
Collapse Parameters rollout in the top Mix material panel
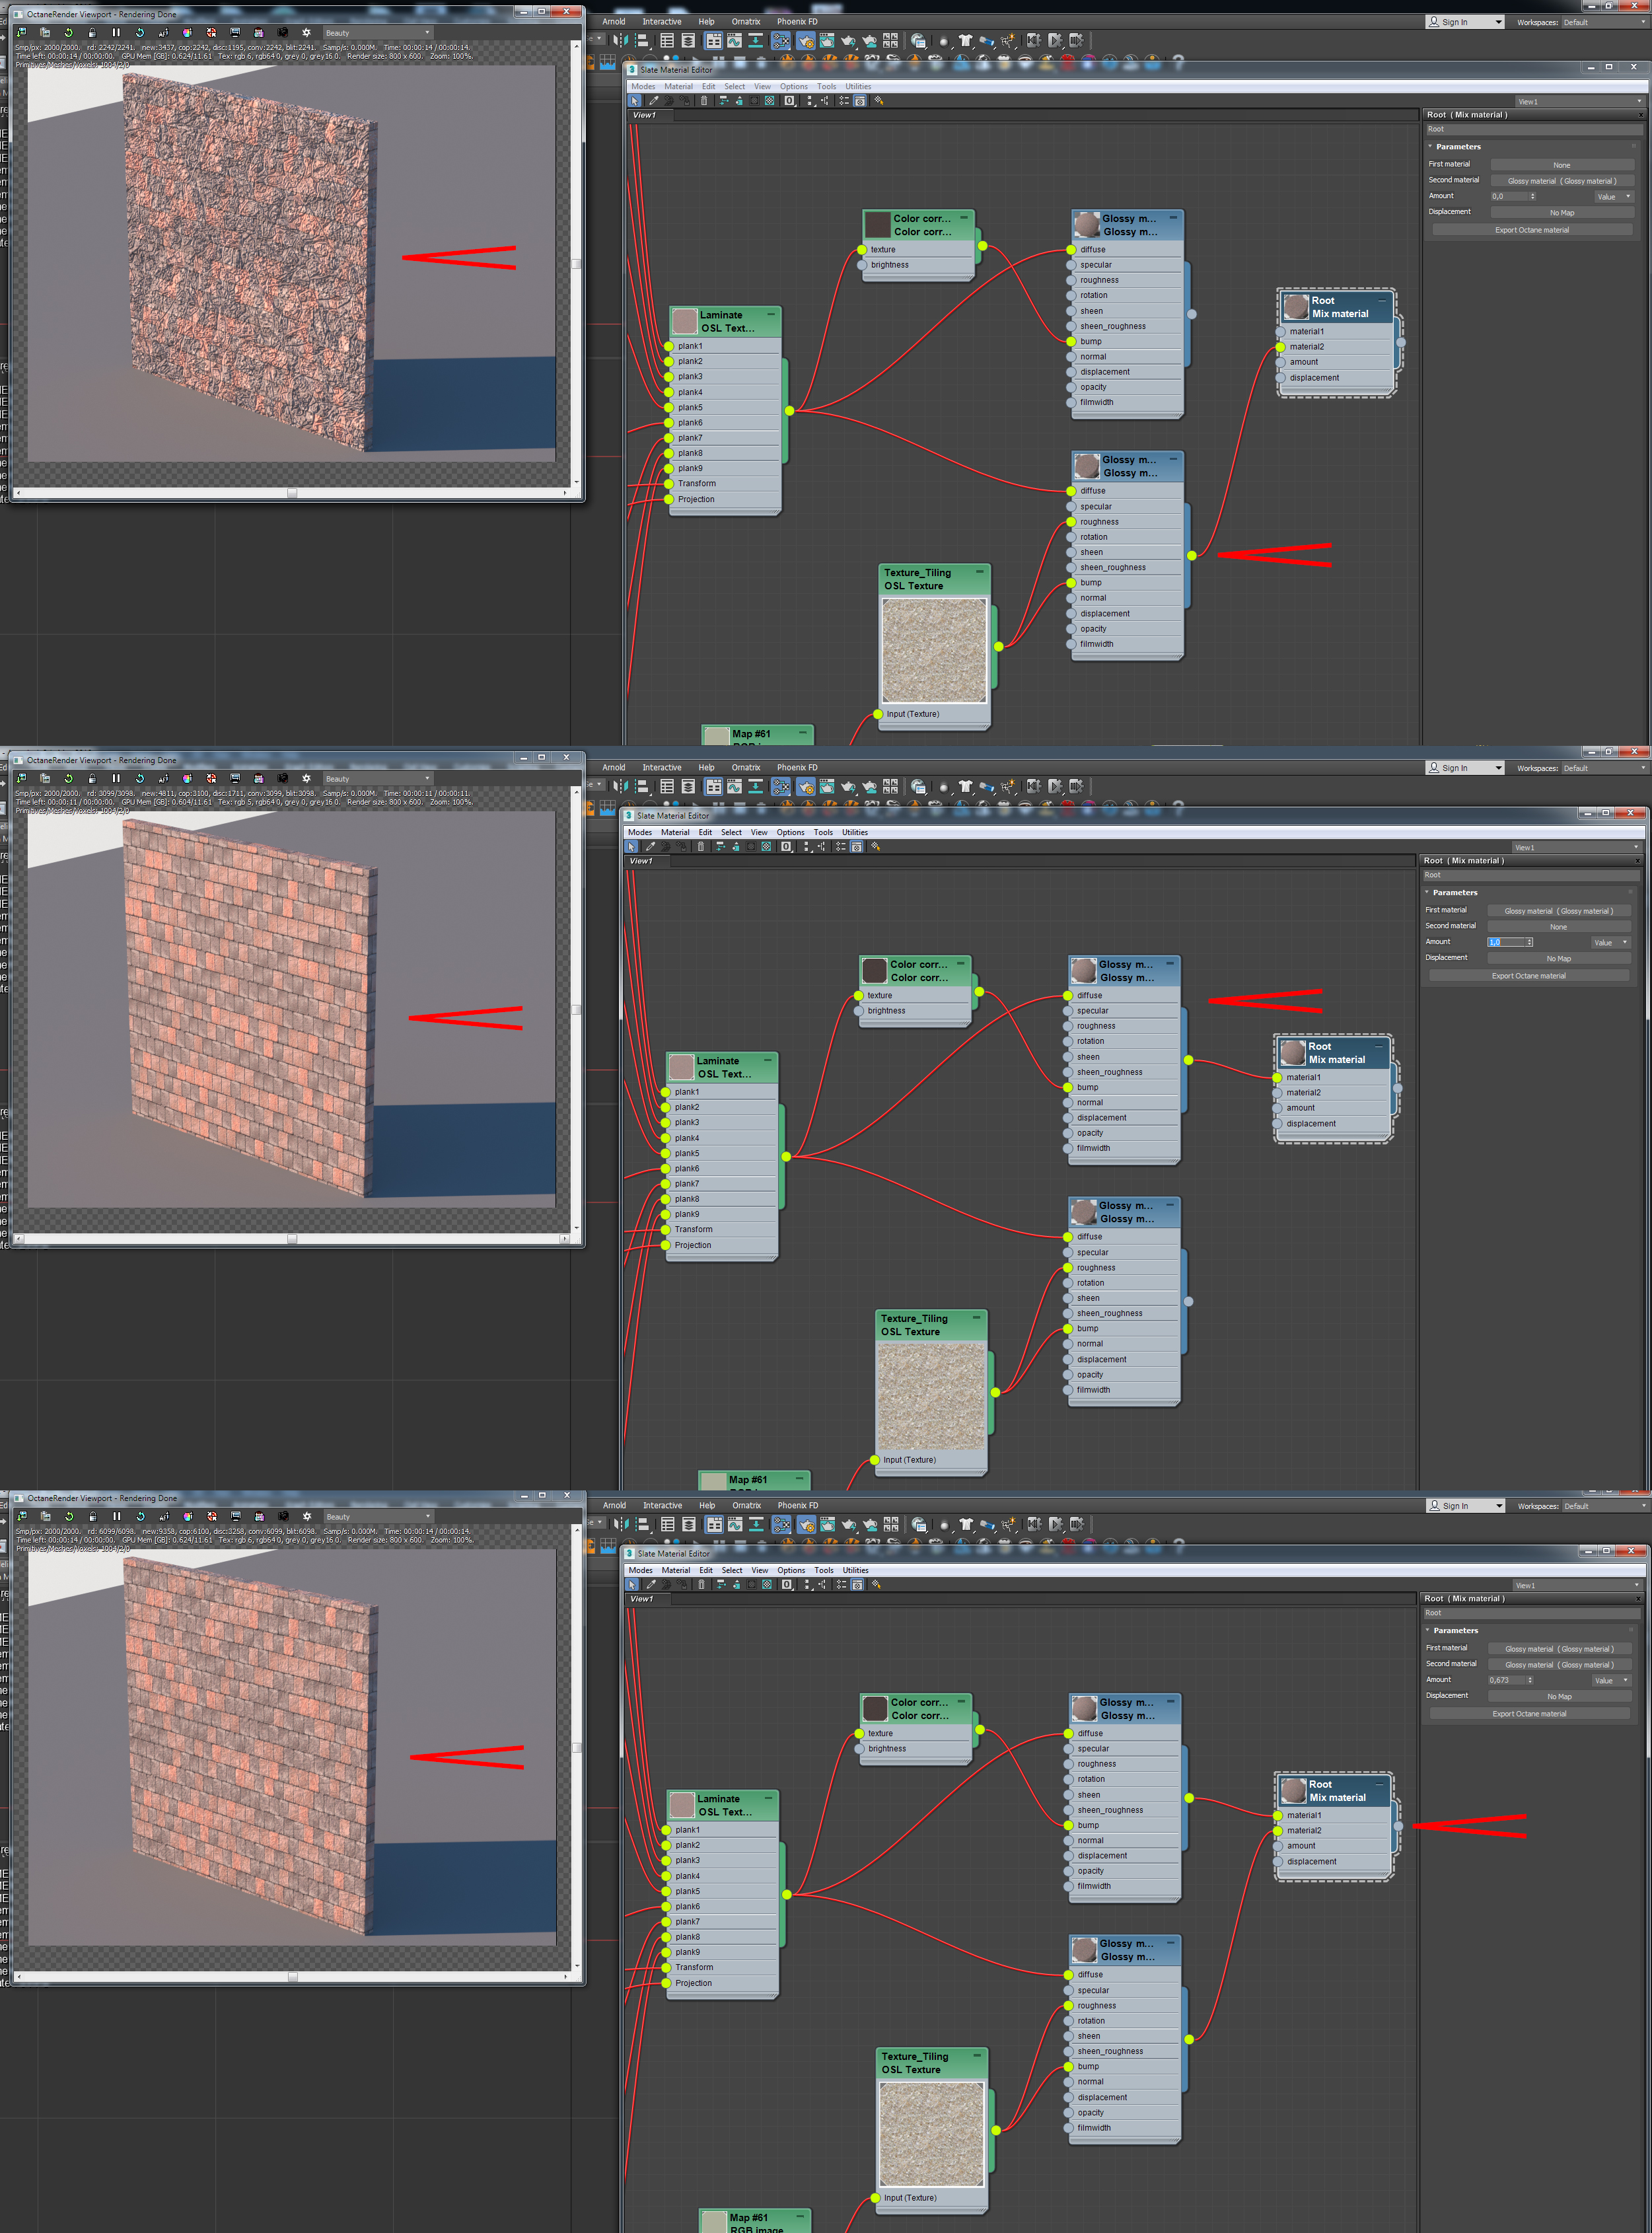[1458, 147]
